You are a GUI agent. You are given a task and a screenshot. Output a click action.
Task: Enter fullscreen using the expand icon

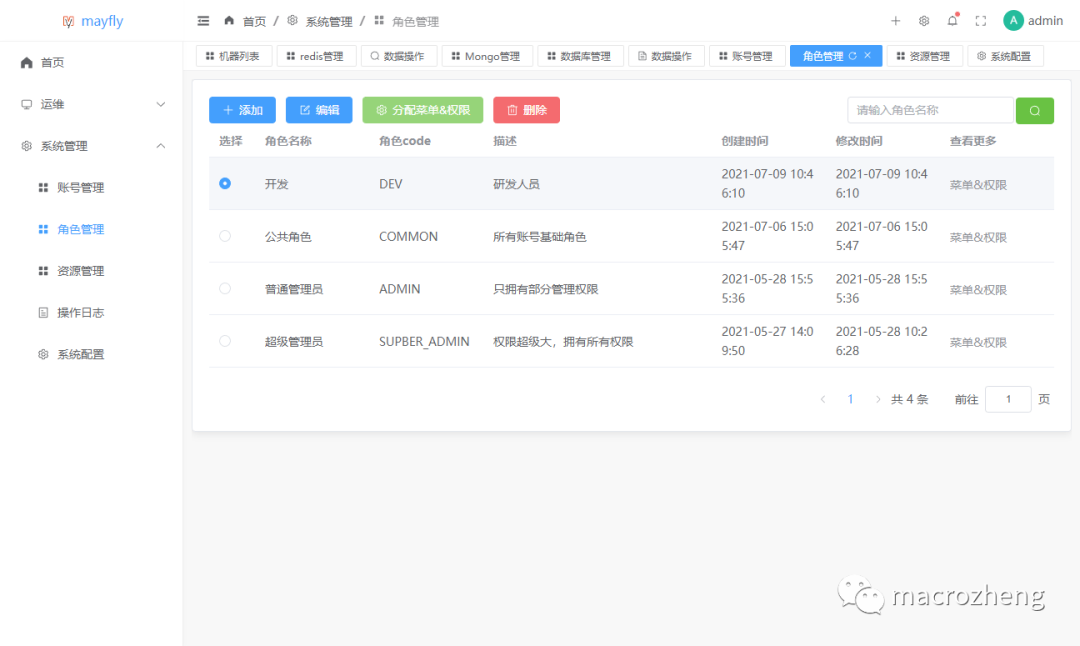pyautogui.click(x=980, y=20)
